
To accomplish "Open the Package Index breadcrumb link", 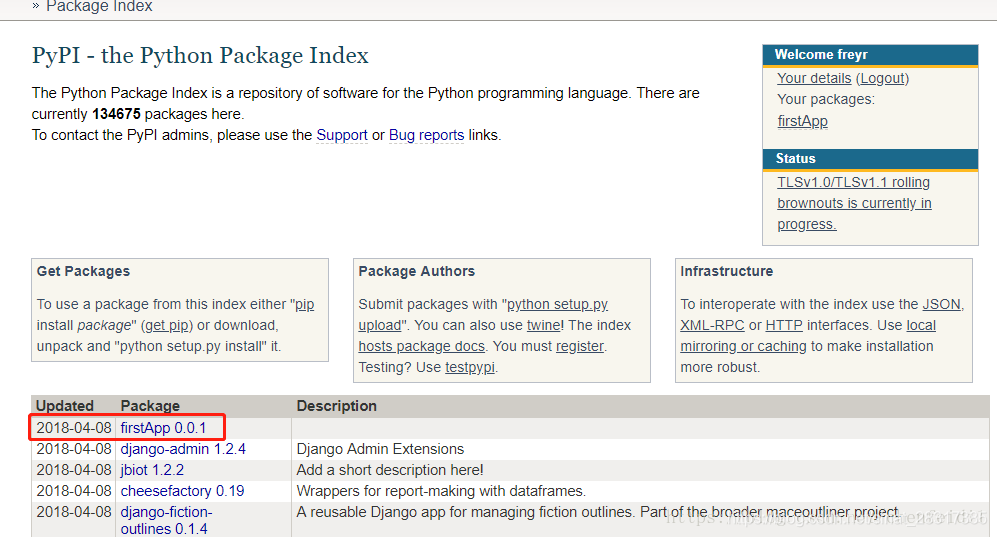I will pyautogui.click(x=99, y=6).
